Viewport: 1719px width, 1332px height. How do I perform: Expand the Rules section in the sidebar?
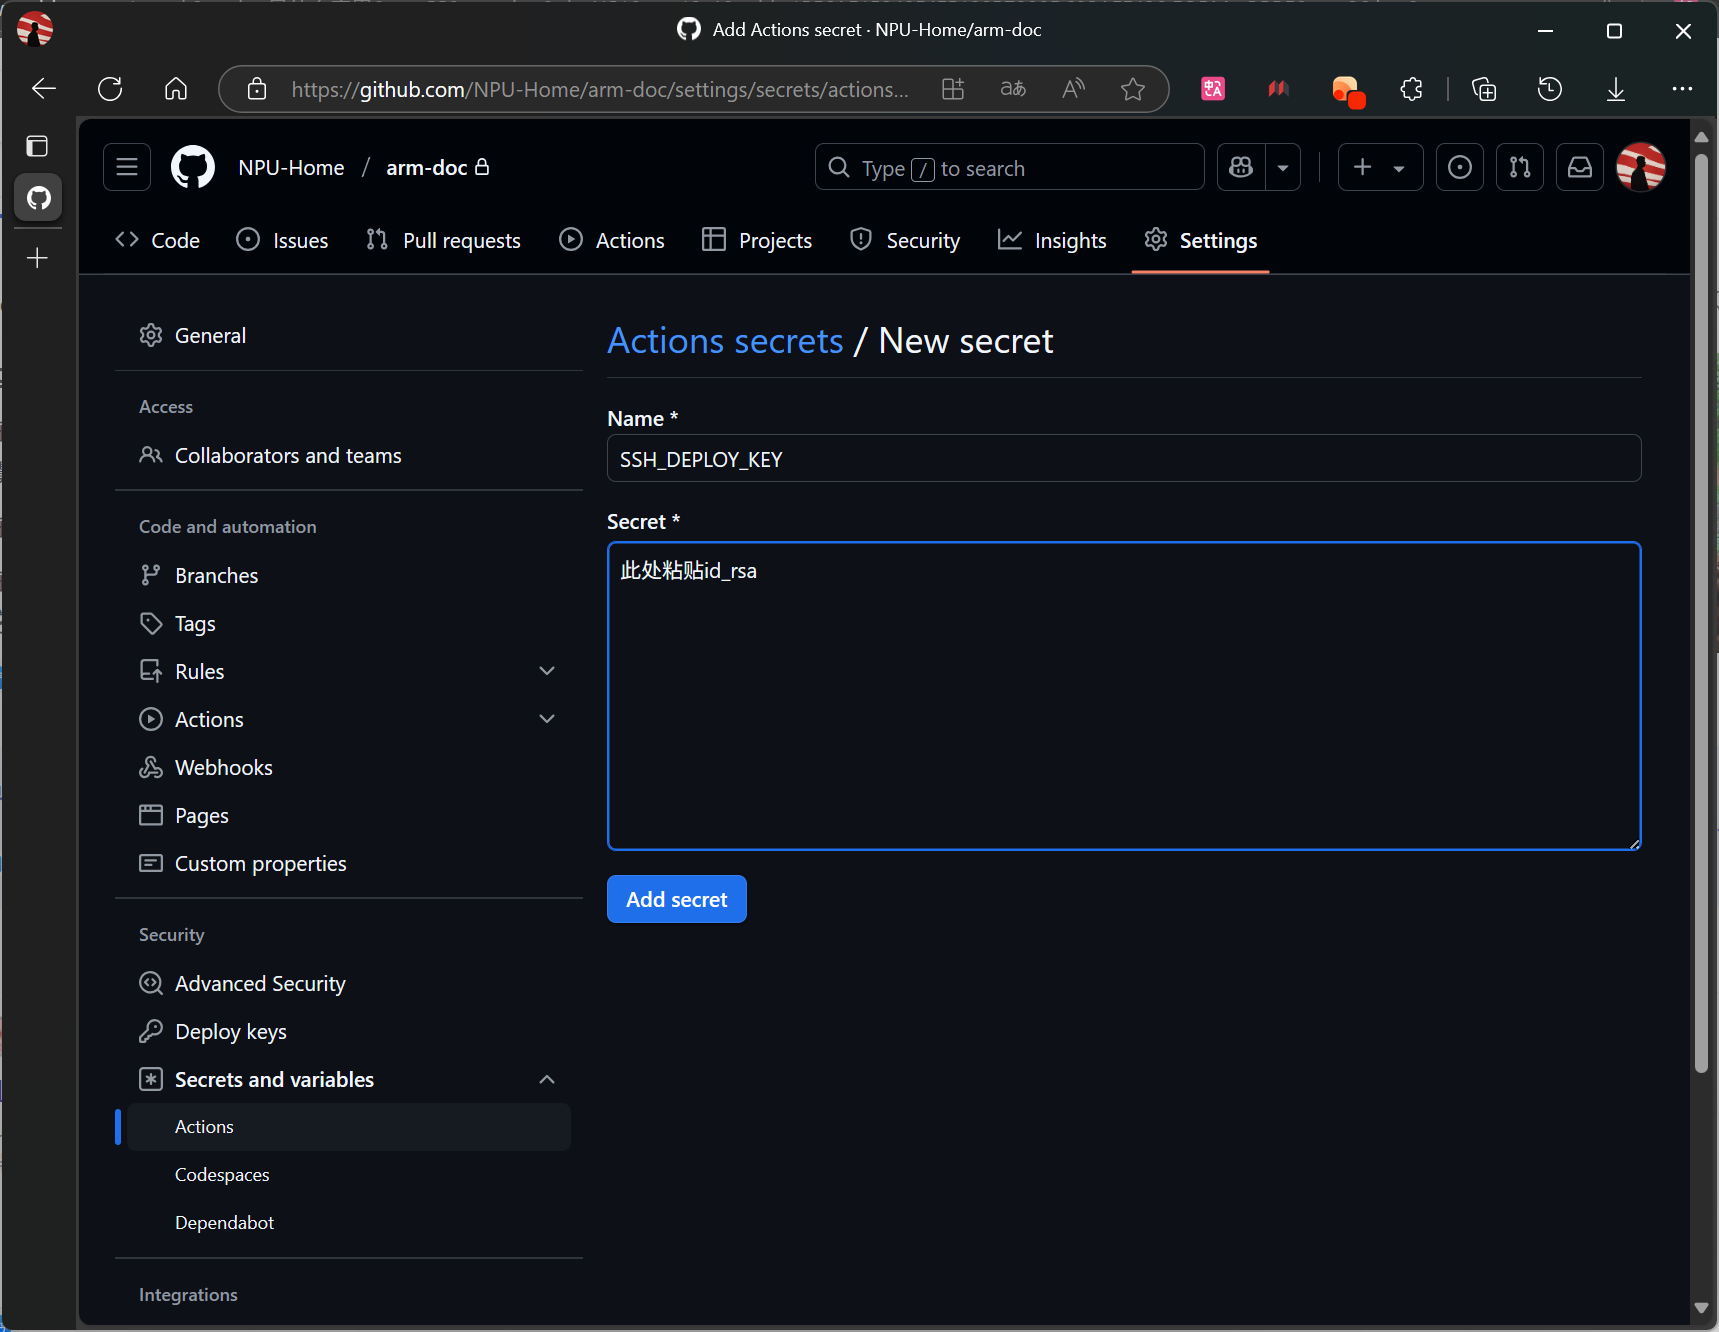coord(546,671)
